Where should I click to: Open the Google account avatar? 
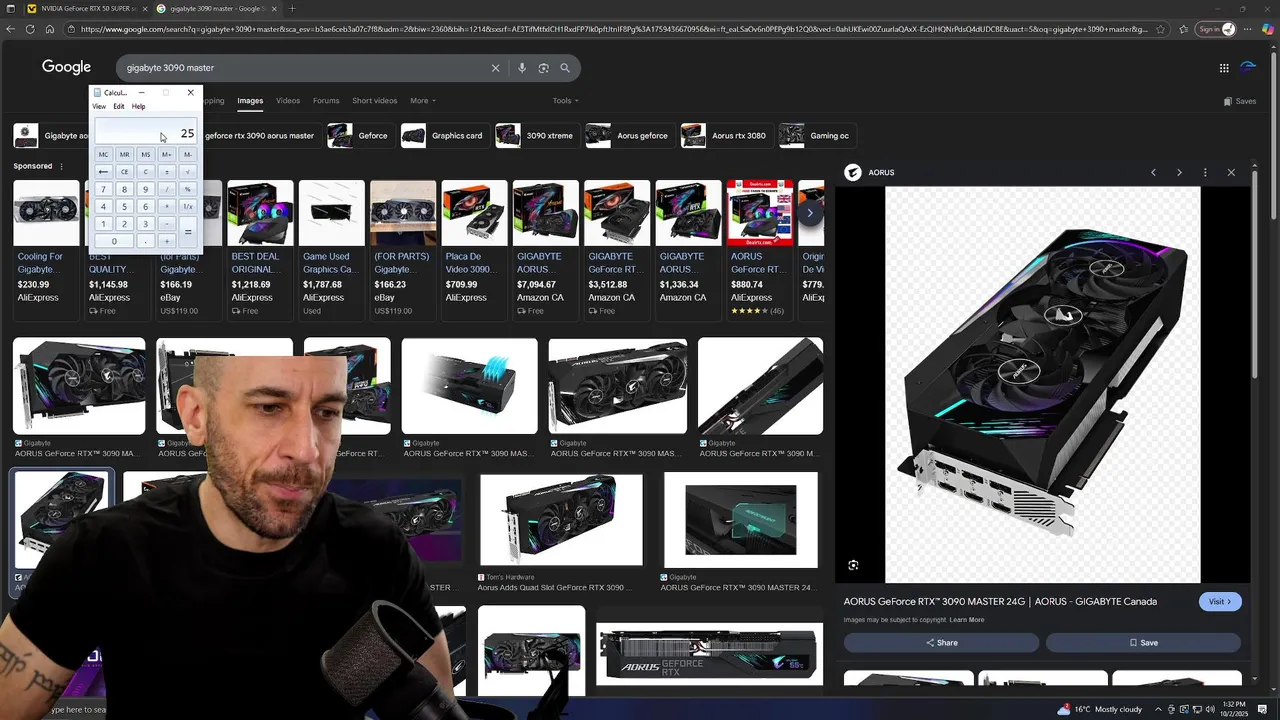[1248, 68]
